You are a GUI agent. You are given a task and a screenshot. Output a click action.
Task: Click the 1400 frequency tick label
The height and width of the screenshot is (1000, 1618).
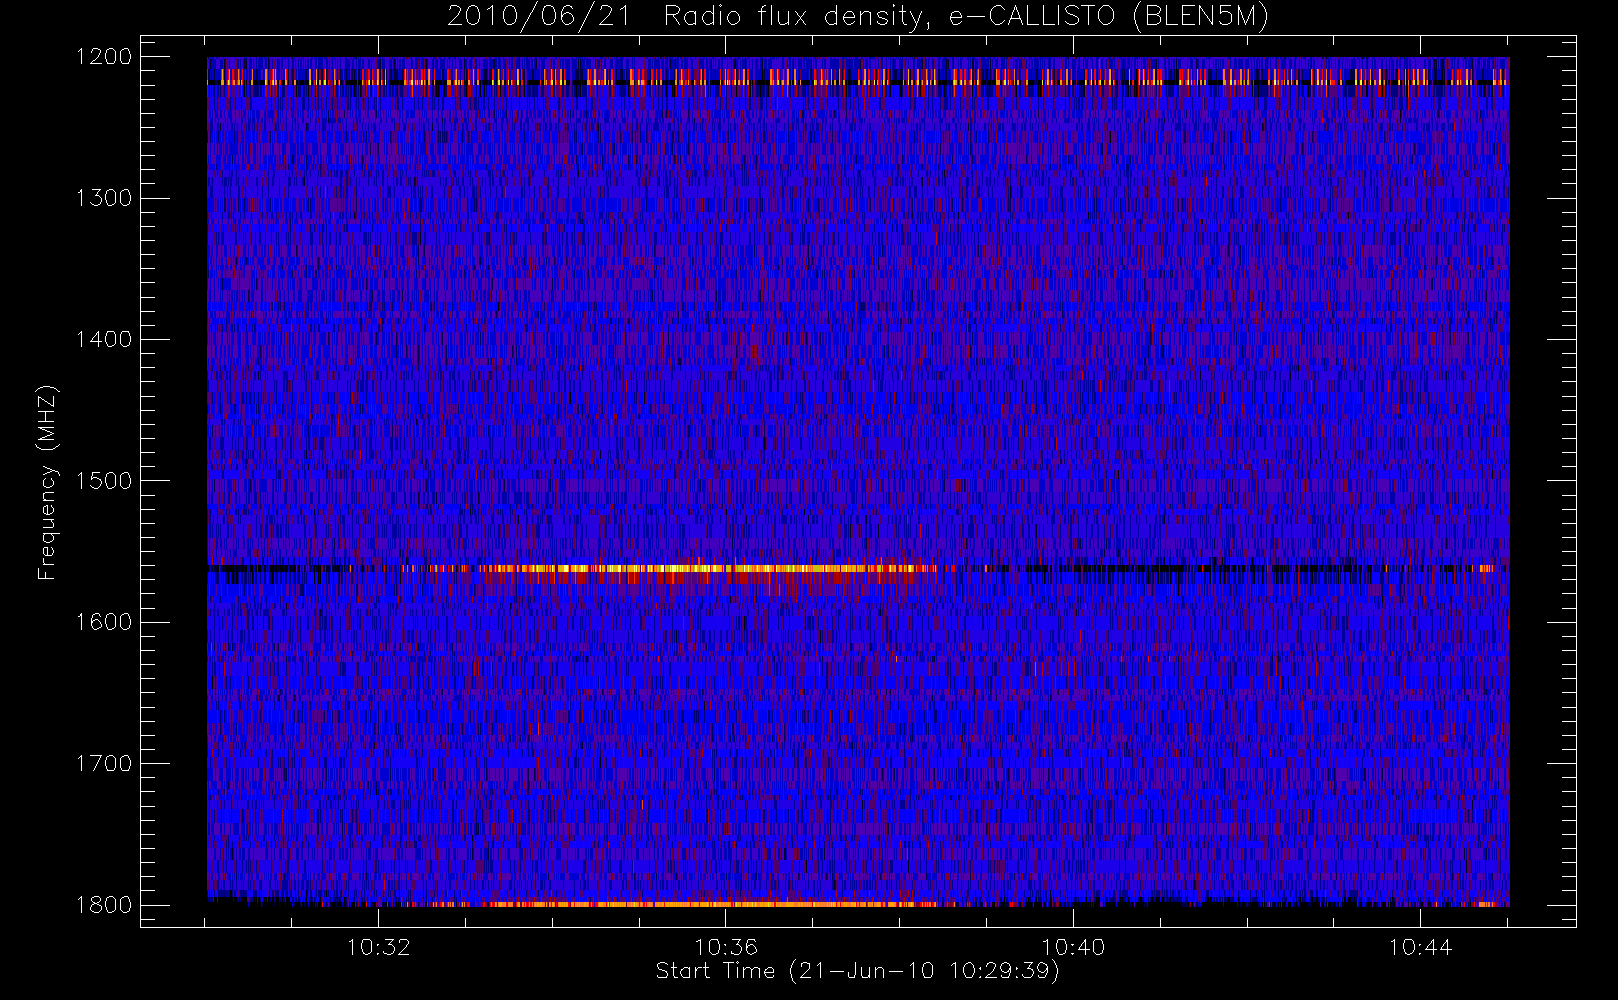tap(104, 339)
